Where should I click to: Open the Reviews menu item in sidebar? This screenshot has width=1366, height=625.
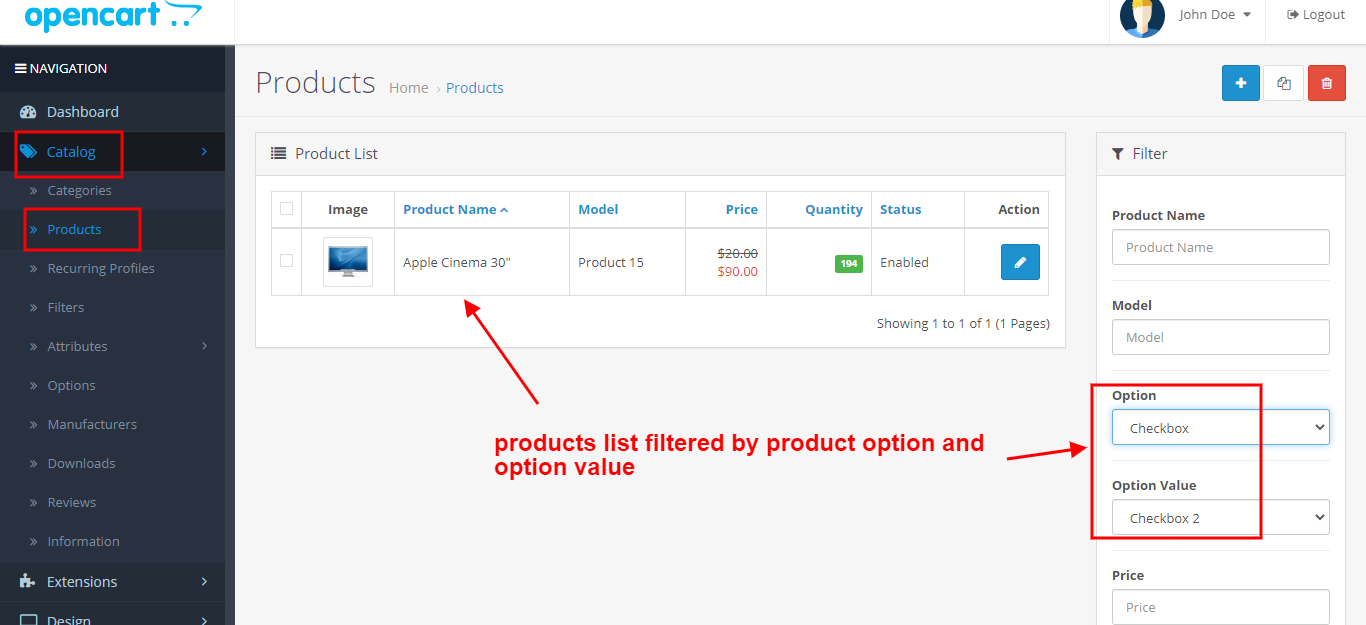[x=72, y=502]
